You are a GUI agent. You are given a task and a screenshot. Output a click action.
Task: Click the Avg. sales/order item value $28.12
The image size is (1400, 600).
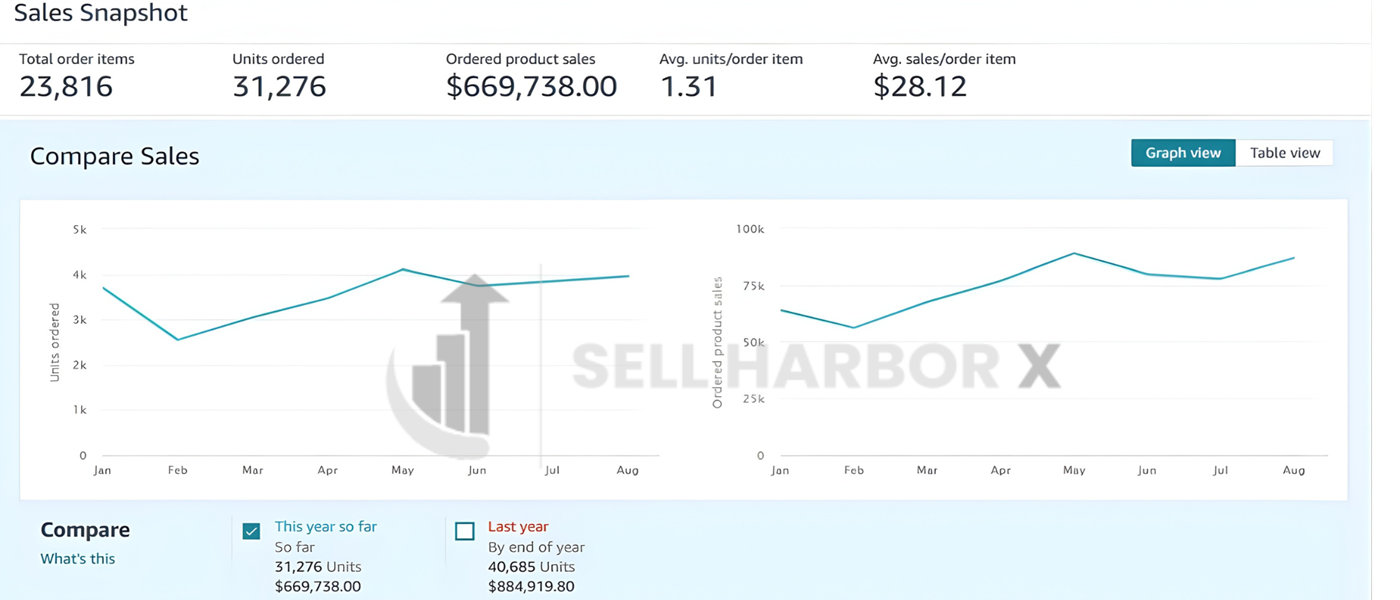point(920,87)
